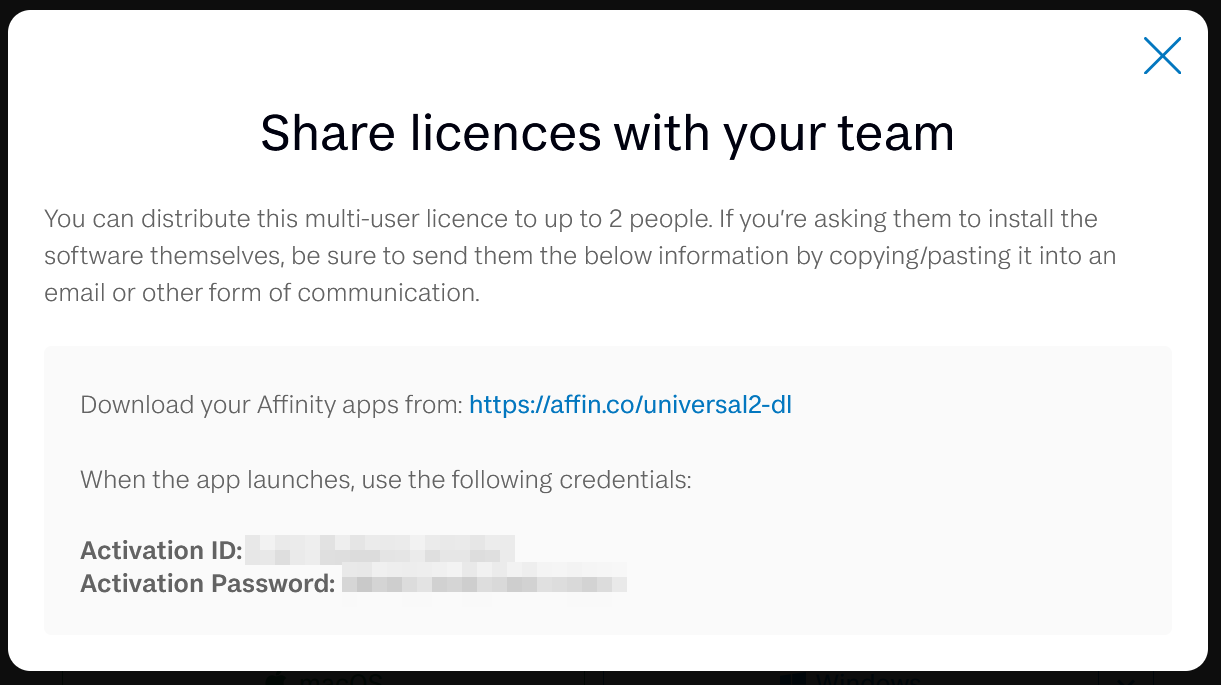Viewport: 1221px width, 685px height.
Task: Select the blurred Activation Password value
Action: click(x=484, y=583)
